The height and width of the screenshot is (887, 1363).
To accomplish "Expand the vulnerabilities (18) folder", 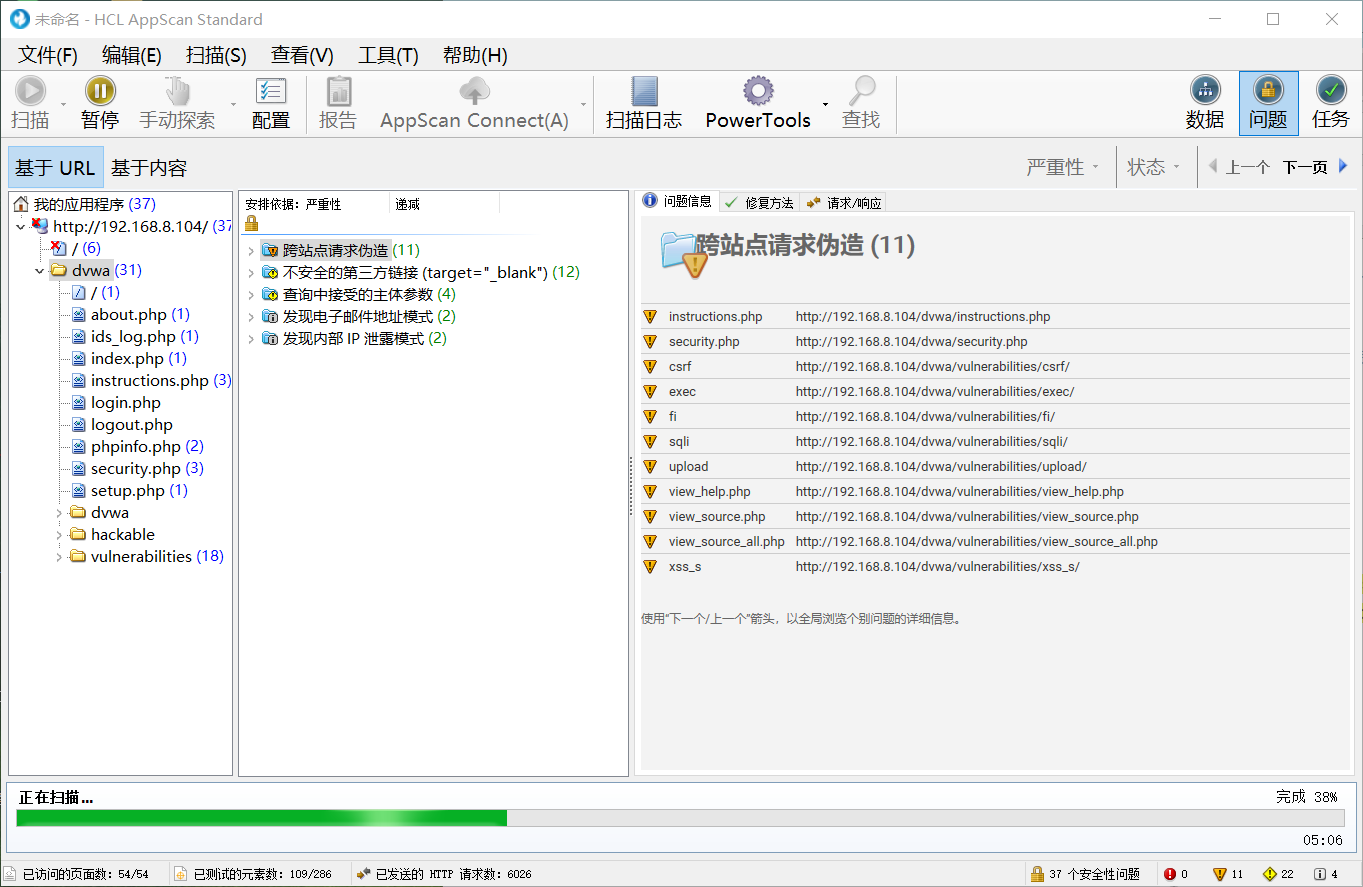I will click(x=59, y=556).
